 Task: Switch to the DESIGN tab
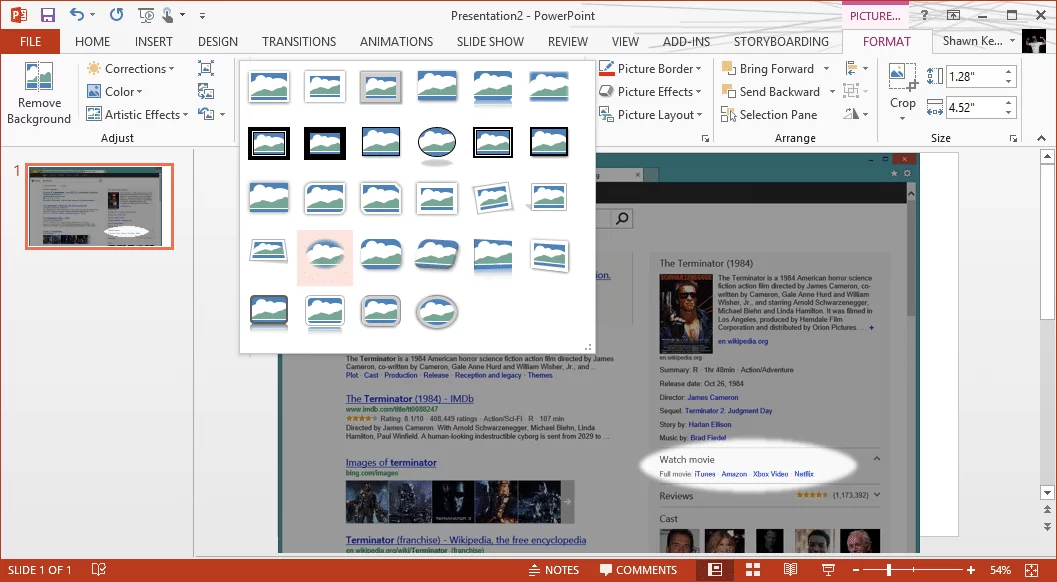(x=218, y=41)
